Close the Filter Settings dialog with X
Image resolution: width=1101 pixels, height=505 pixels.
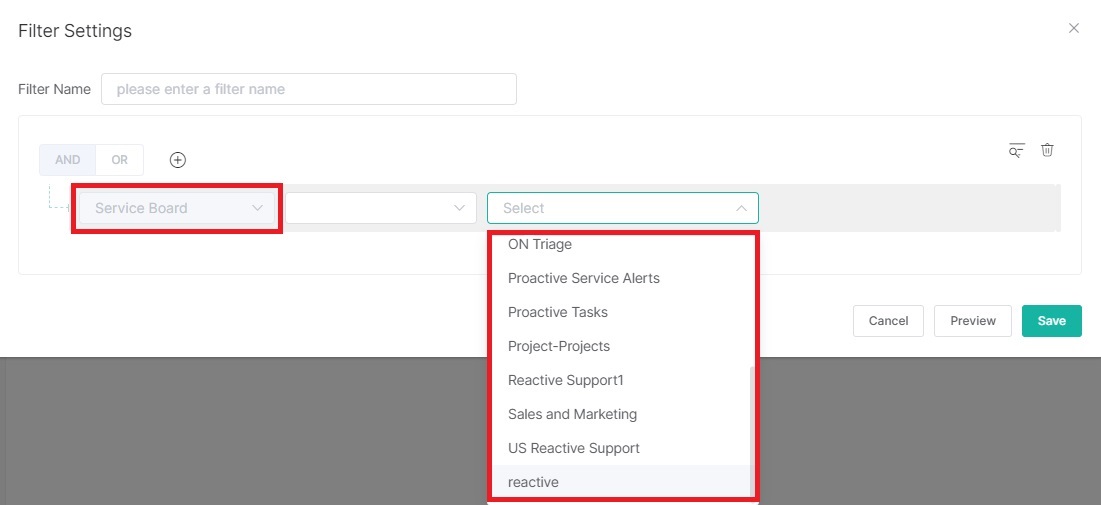1074,28
